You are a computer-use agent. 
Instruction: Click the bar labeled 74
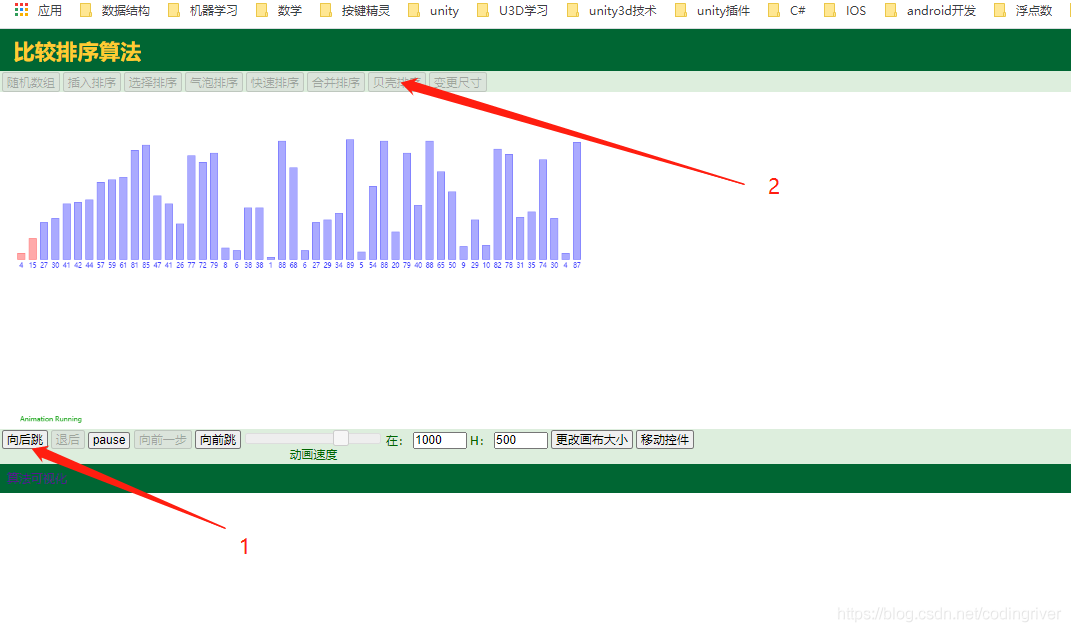click(542, 210)
